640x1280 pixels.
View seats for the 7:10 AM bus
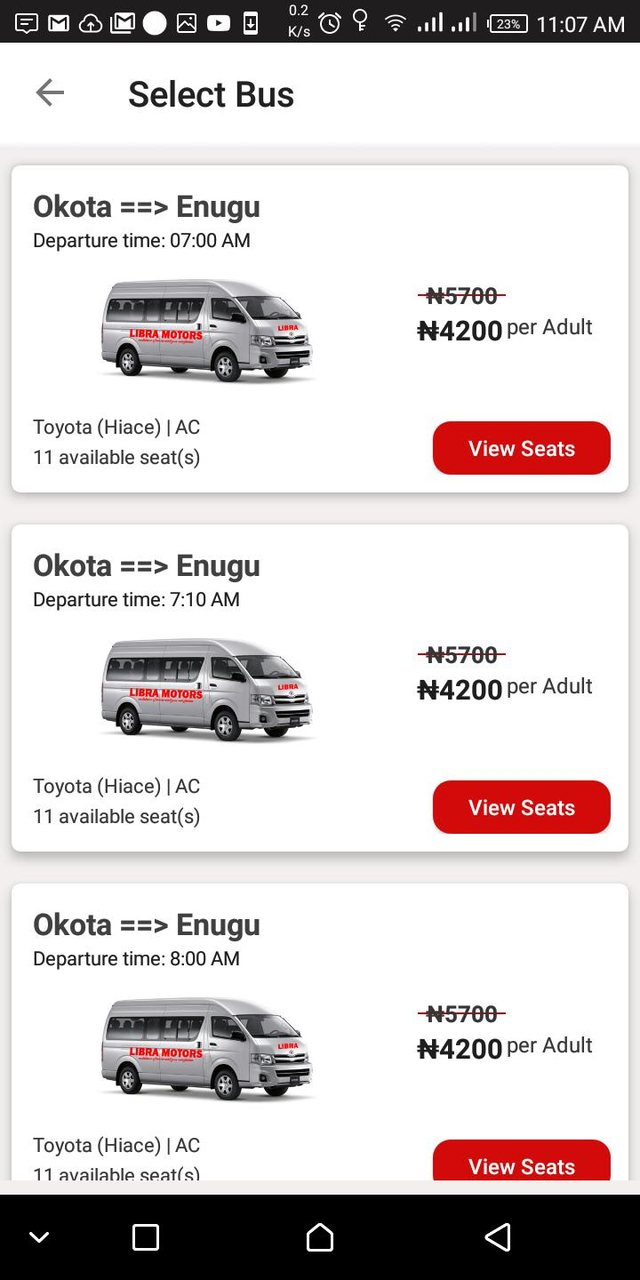pos(521,807)
